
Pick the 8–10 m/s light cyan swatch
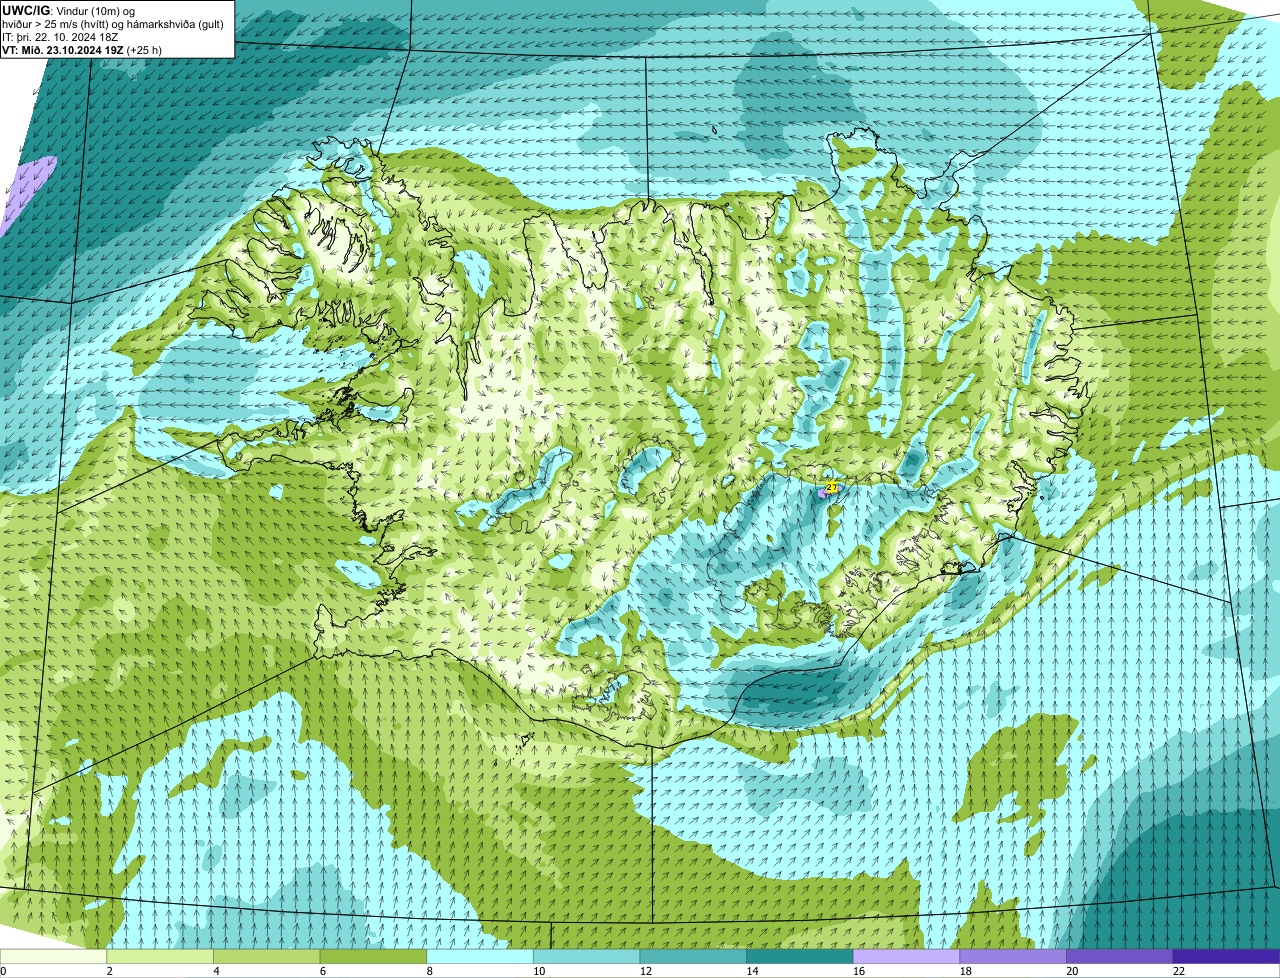[480, 956]
